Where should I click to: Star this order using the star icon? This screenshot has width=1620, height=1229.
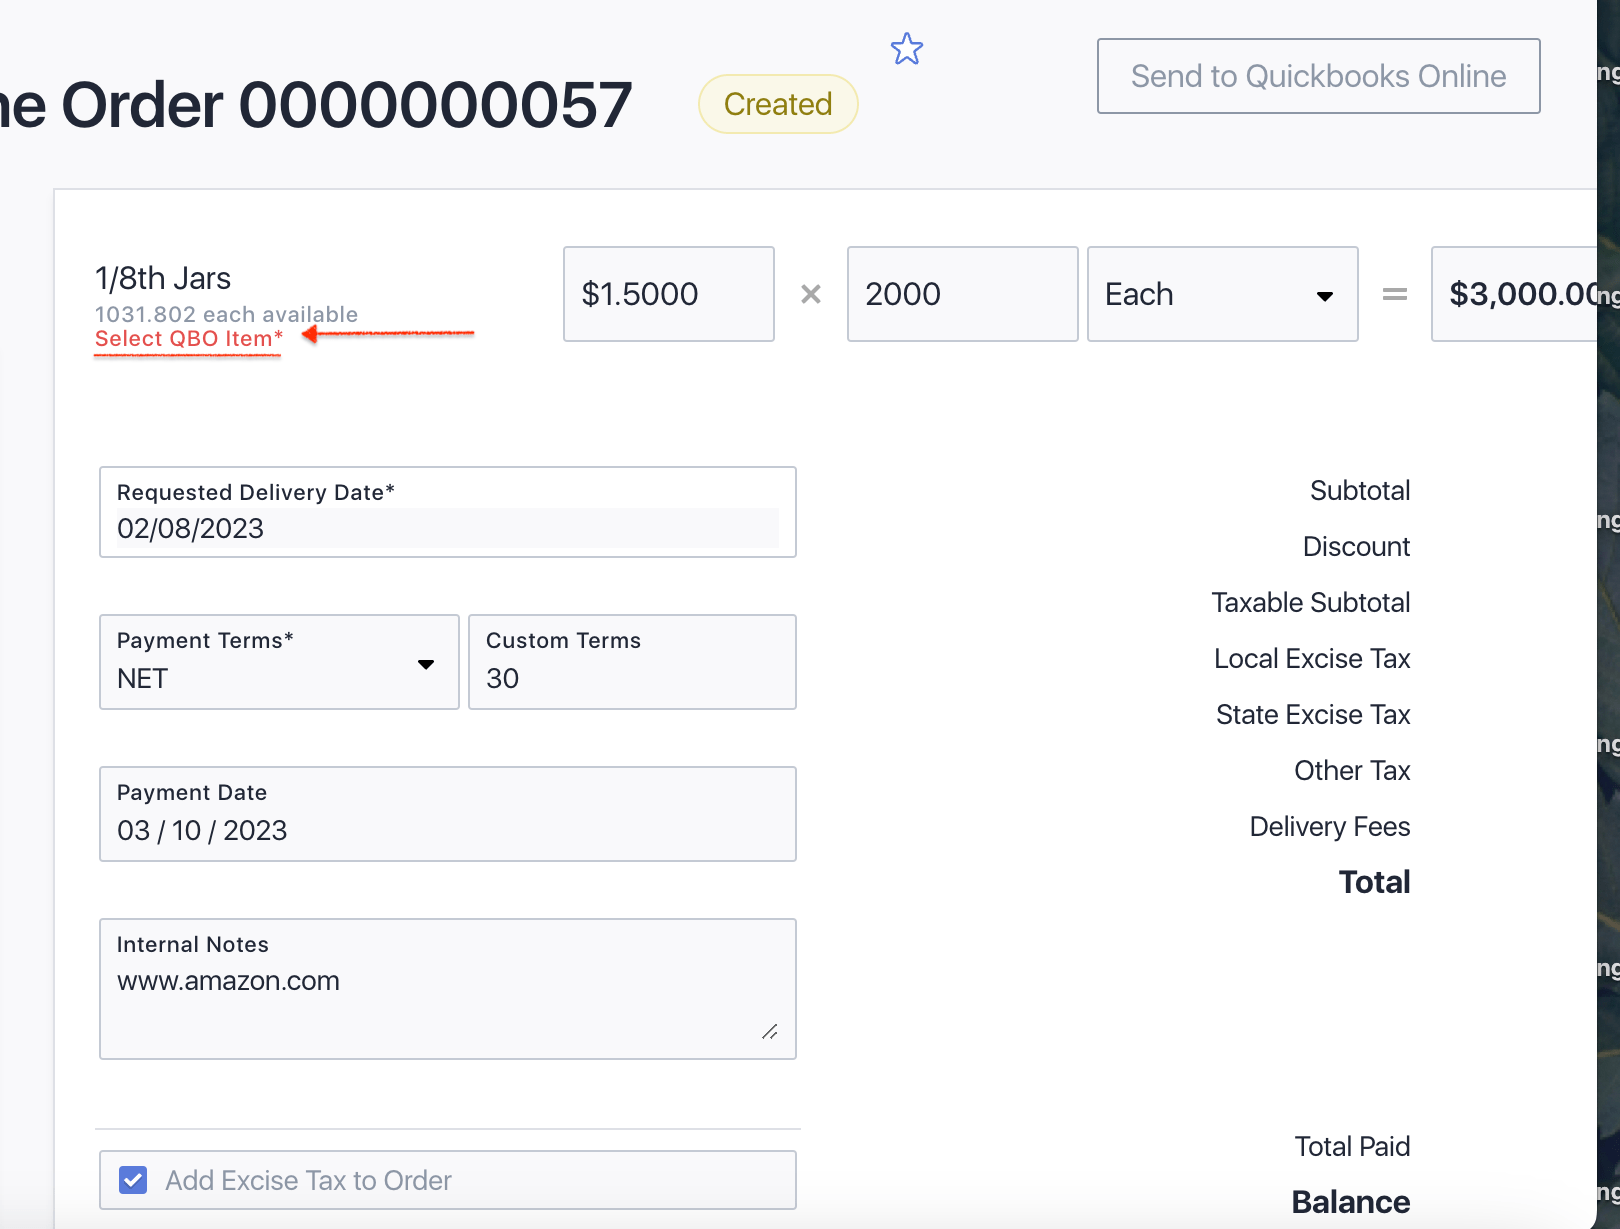906,48
